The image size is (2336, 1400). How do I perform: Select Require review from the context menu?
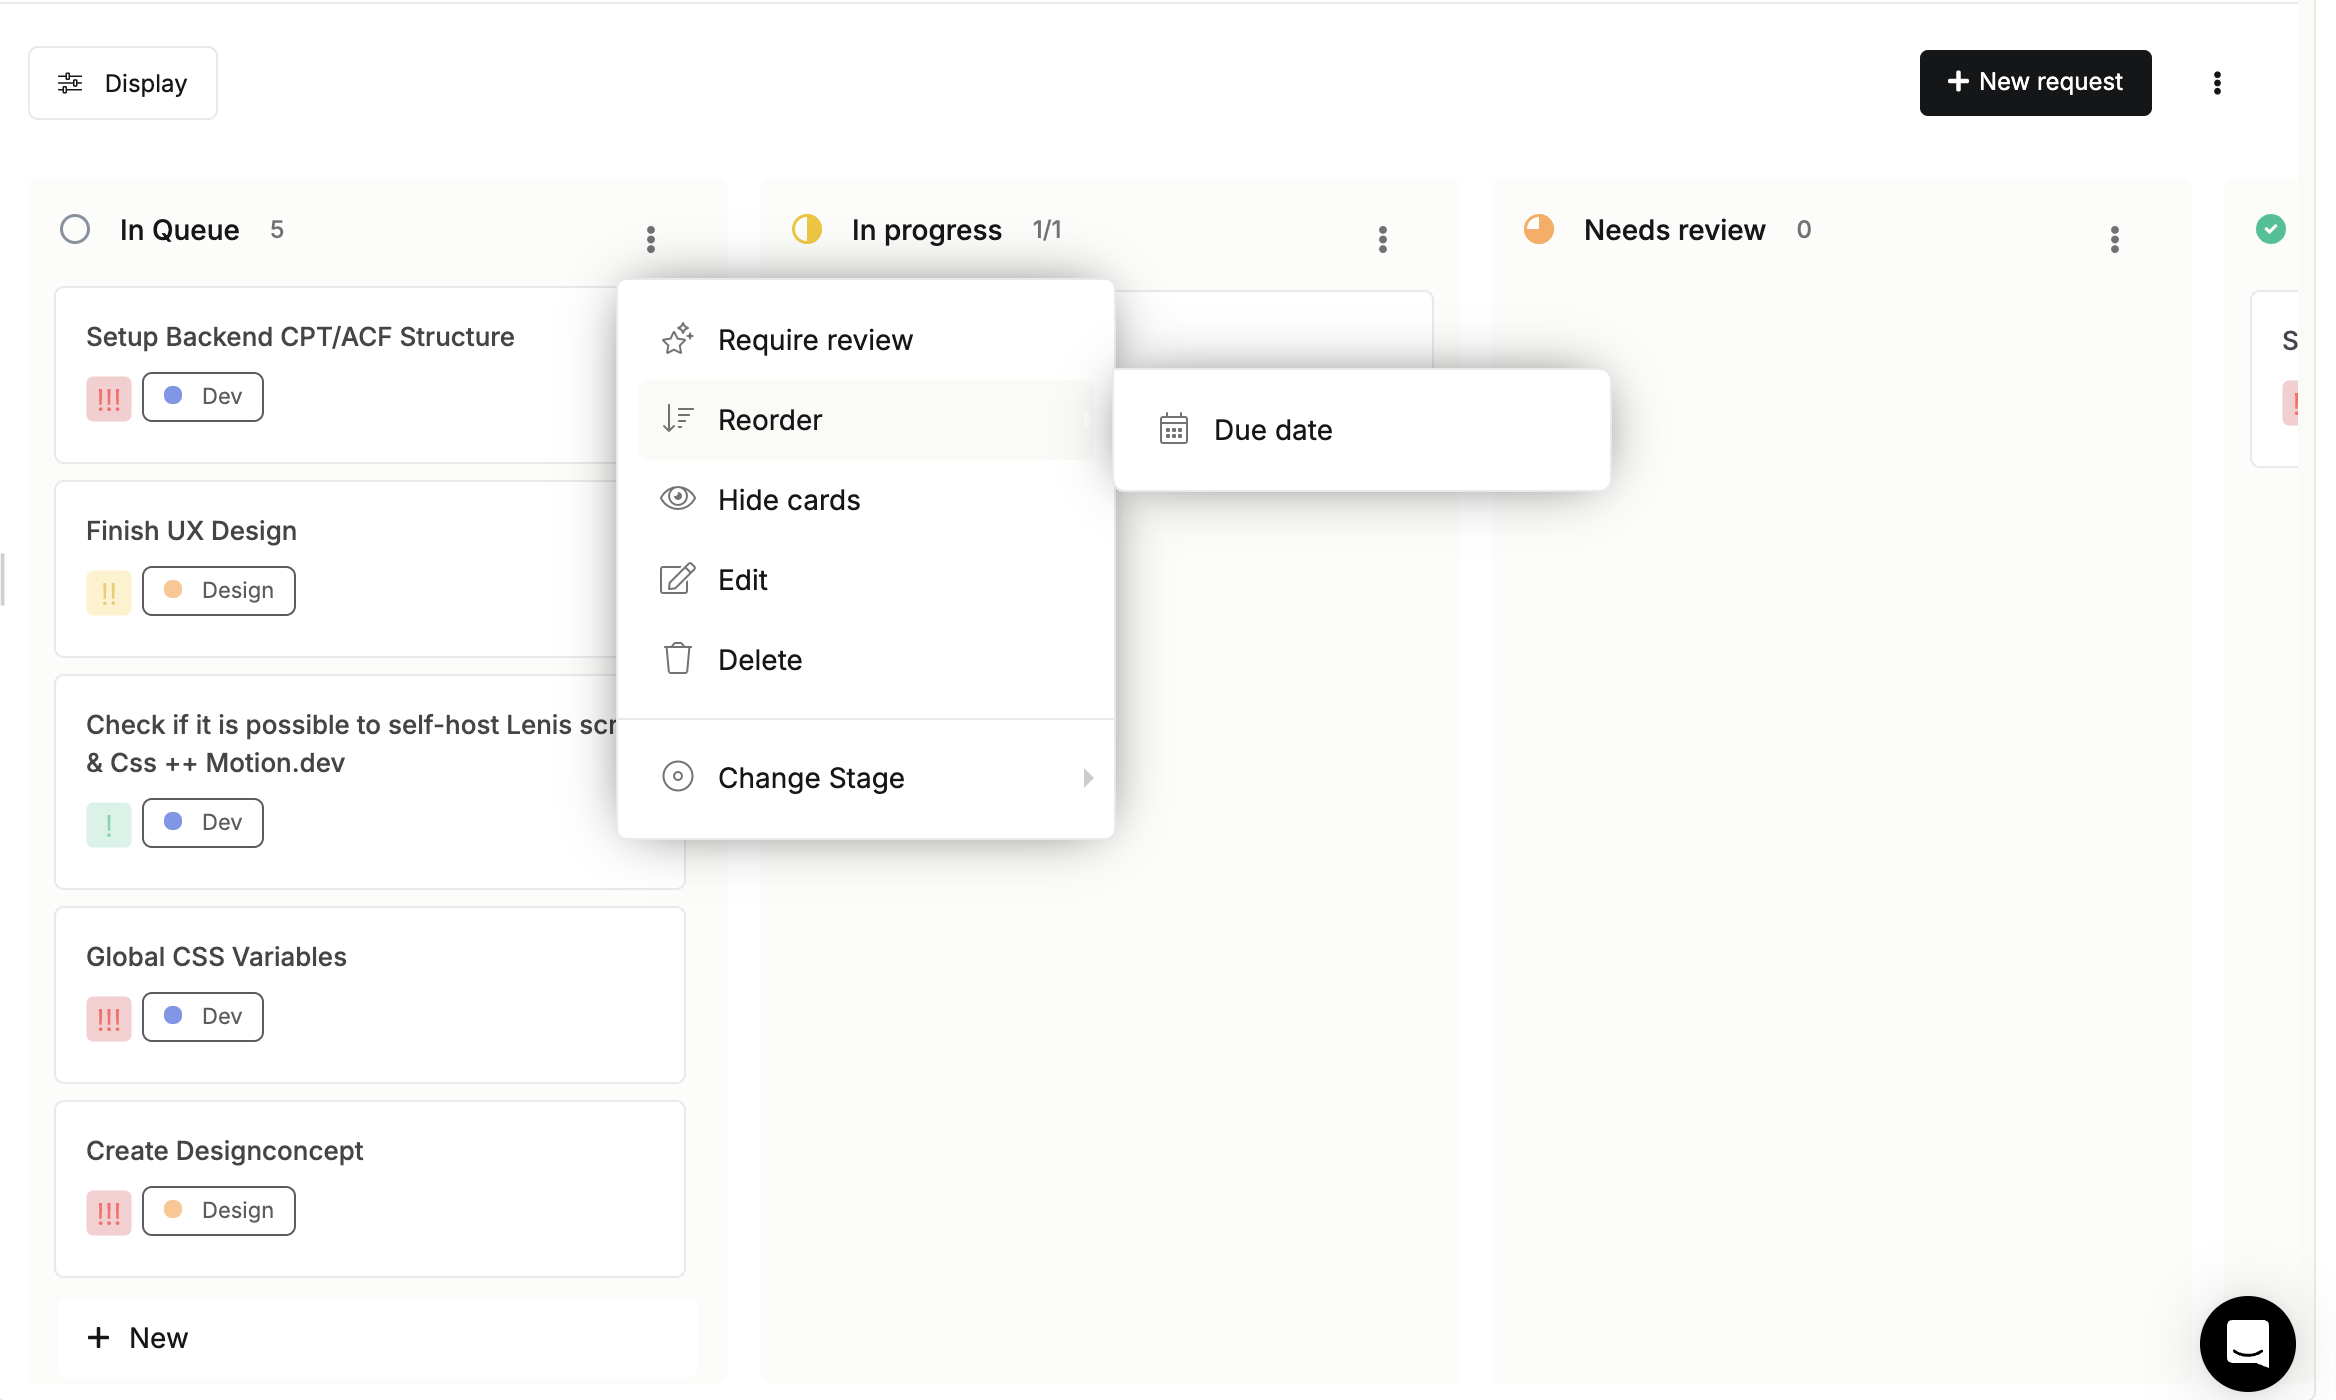click(x=815, y=339)
